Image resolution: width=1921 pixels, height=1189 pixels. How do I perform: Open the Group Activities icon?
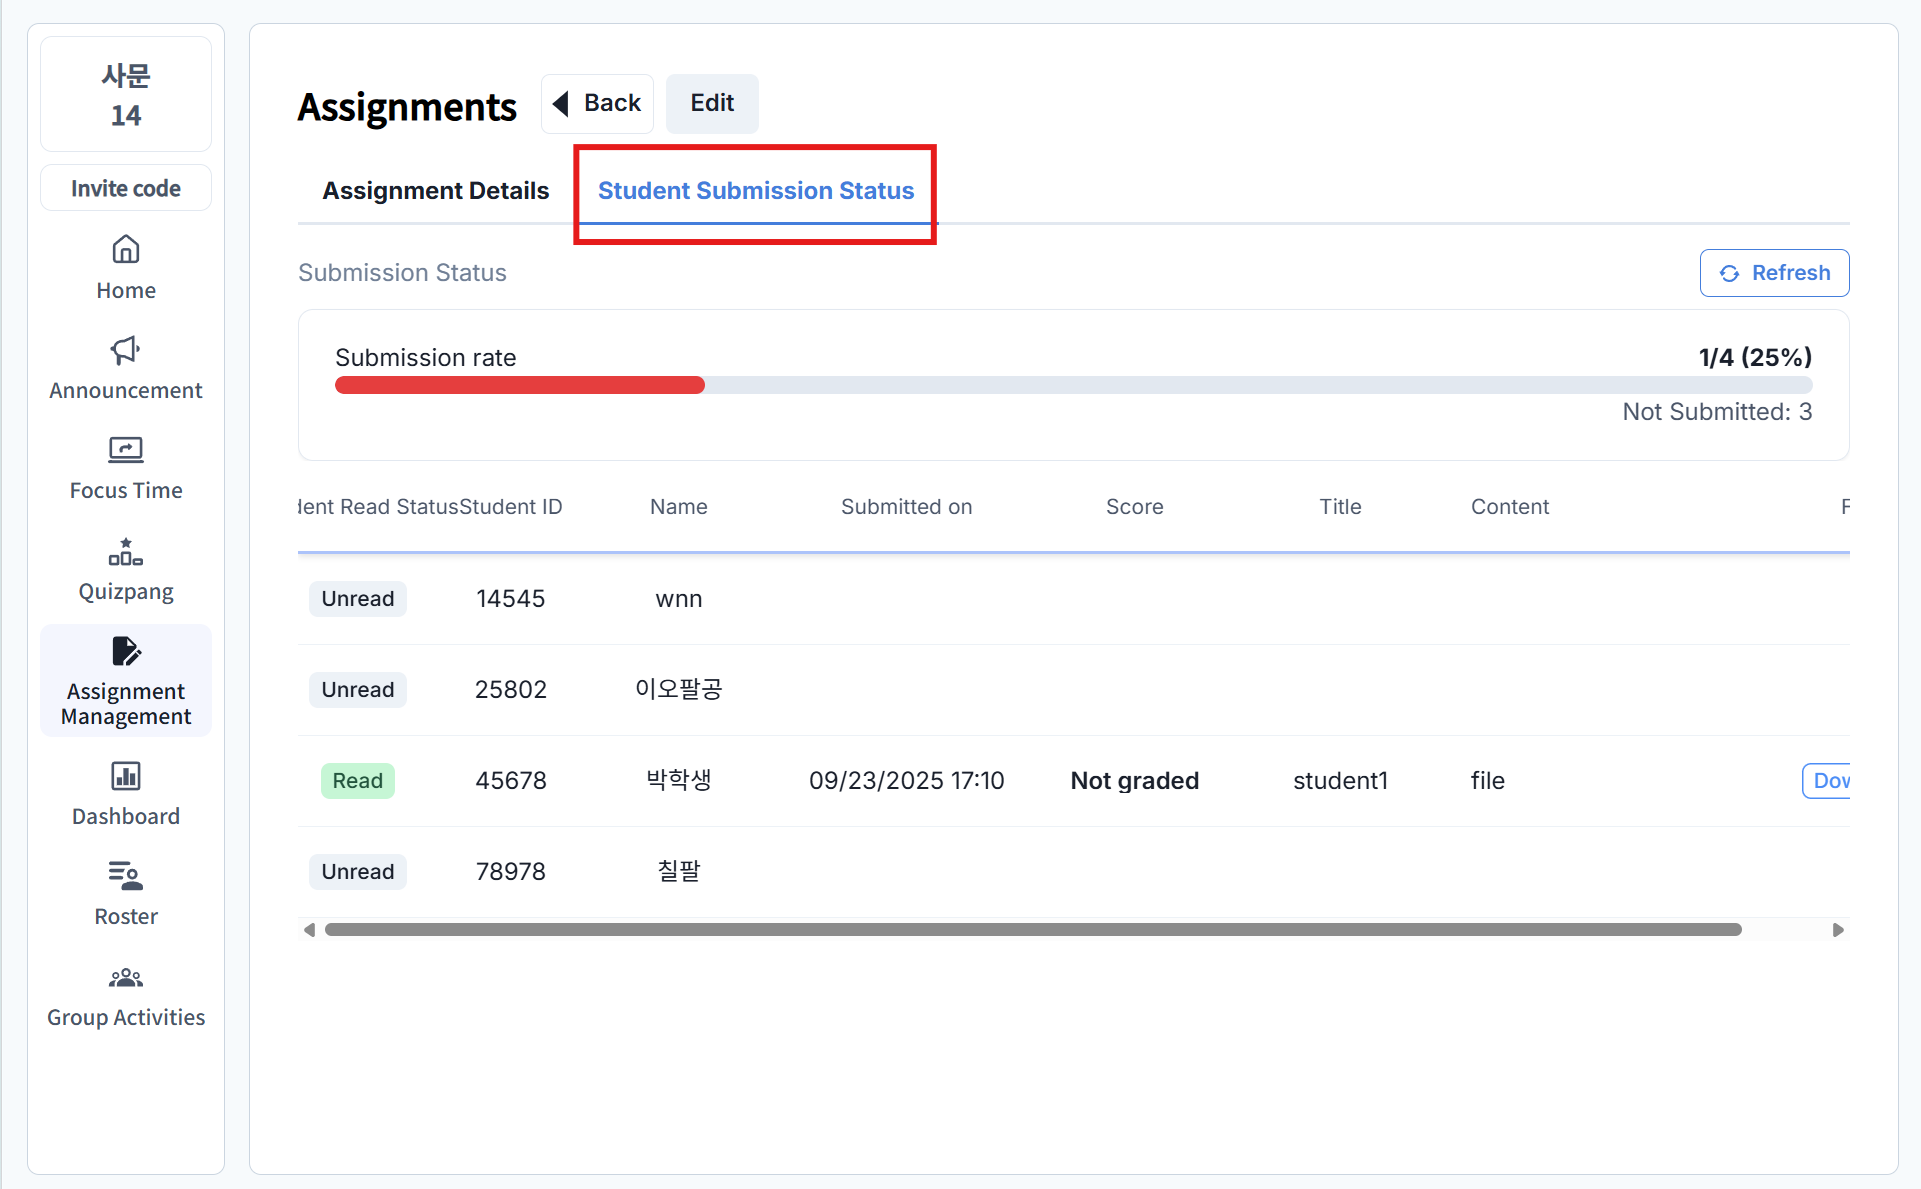click(x=126, y=977)
